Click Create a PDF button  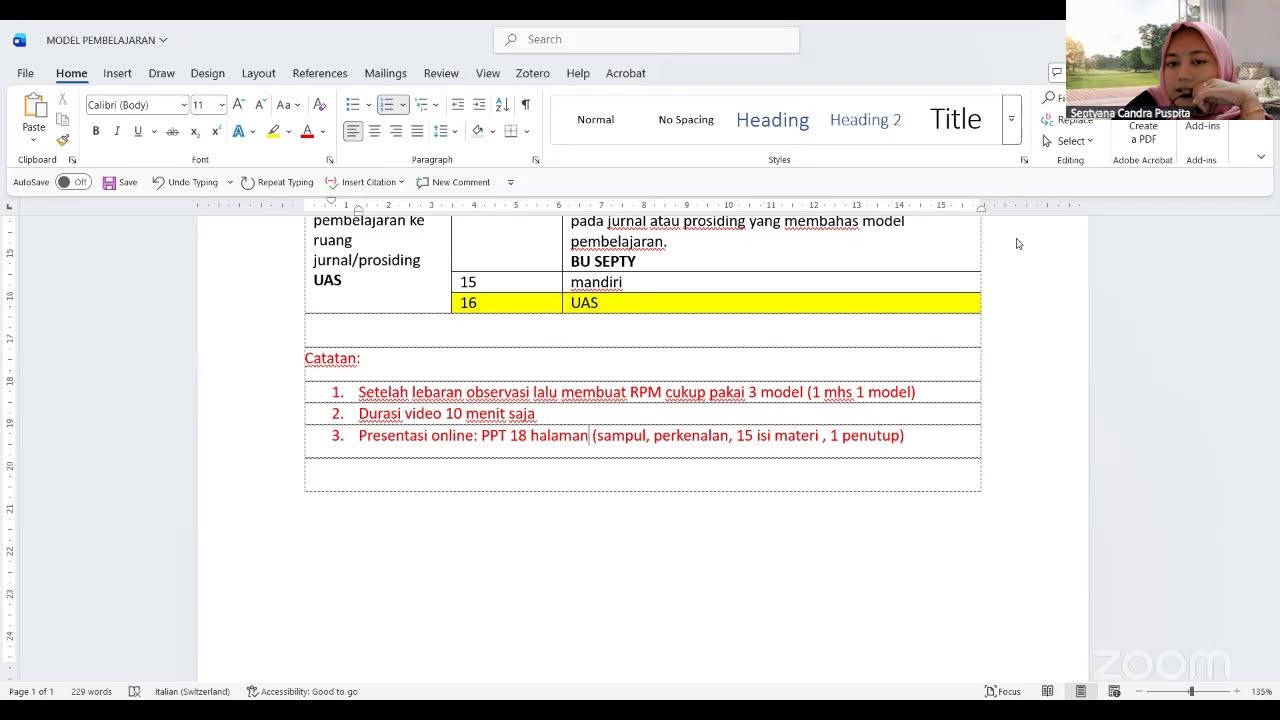pyautogui.click(x=1143, y=131)
